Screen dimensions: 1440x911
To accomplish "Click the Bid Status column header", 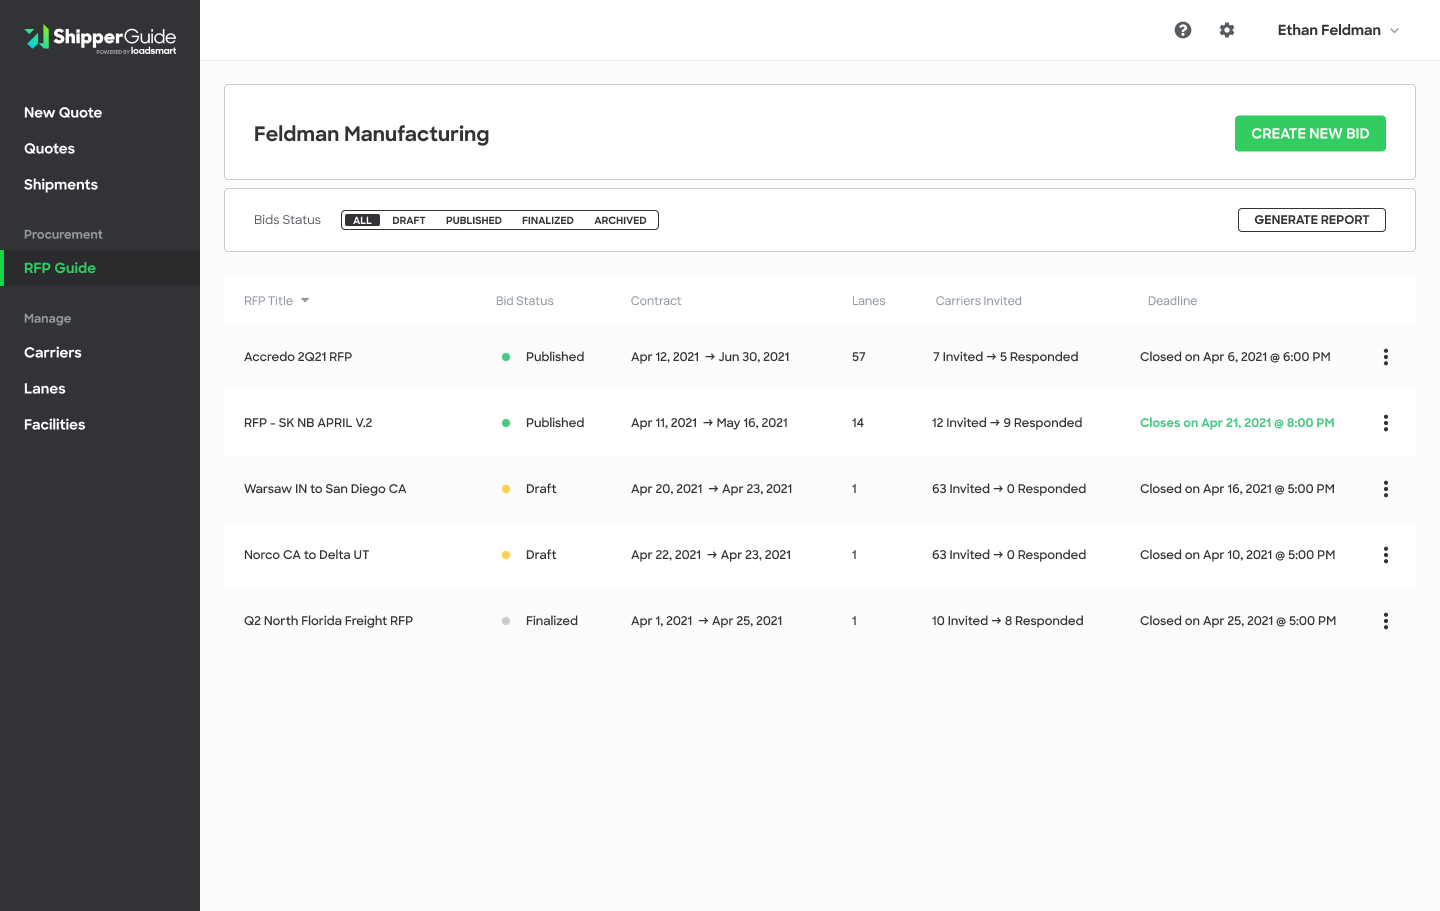I will coord(525,301).
